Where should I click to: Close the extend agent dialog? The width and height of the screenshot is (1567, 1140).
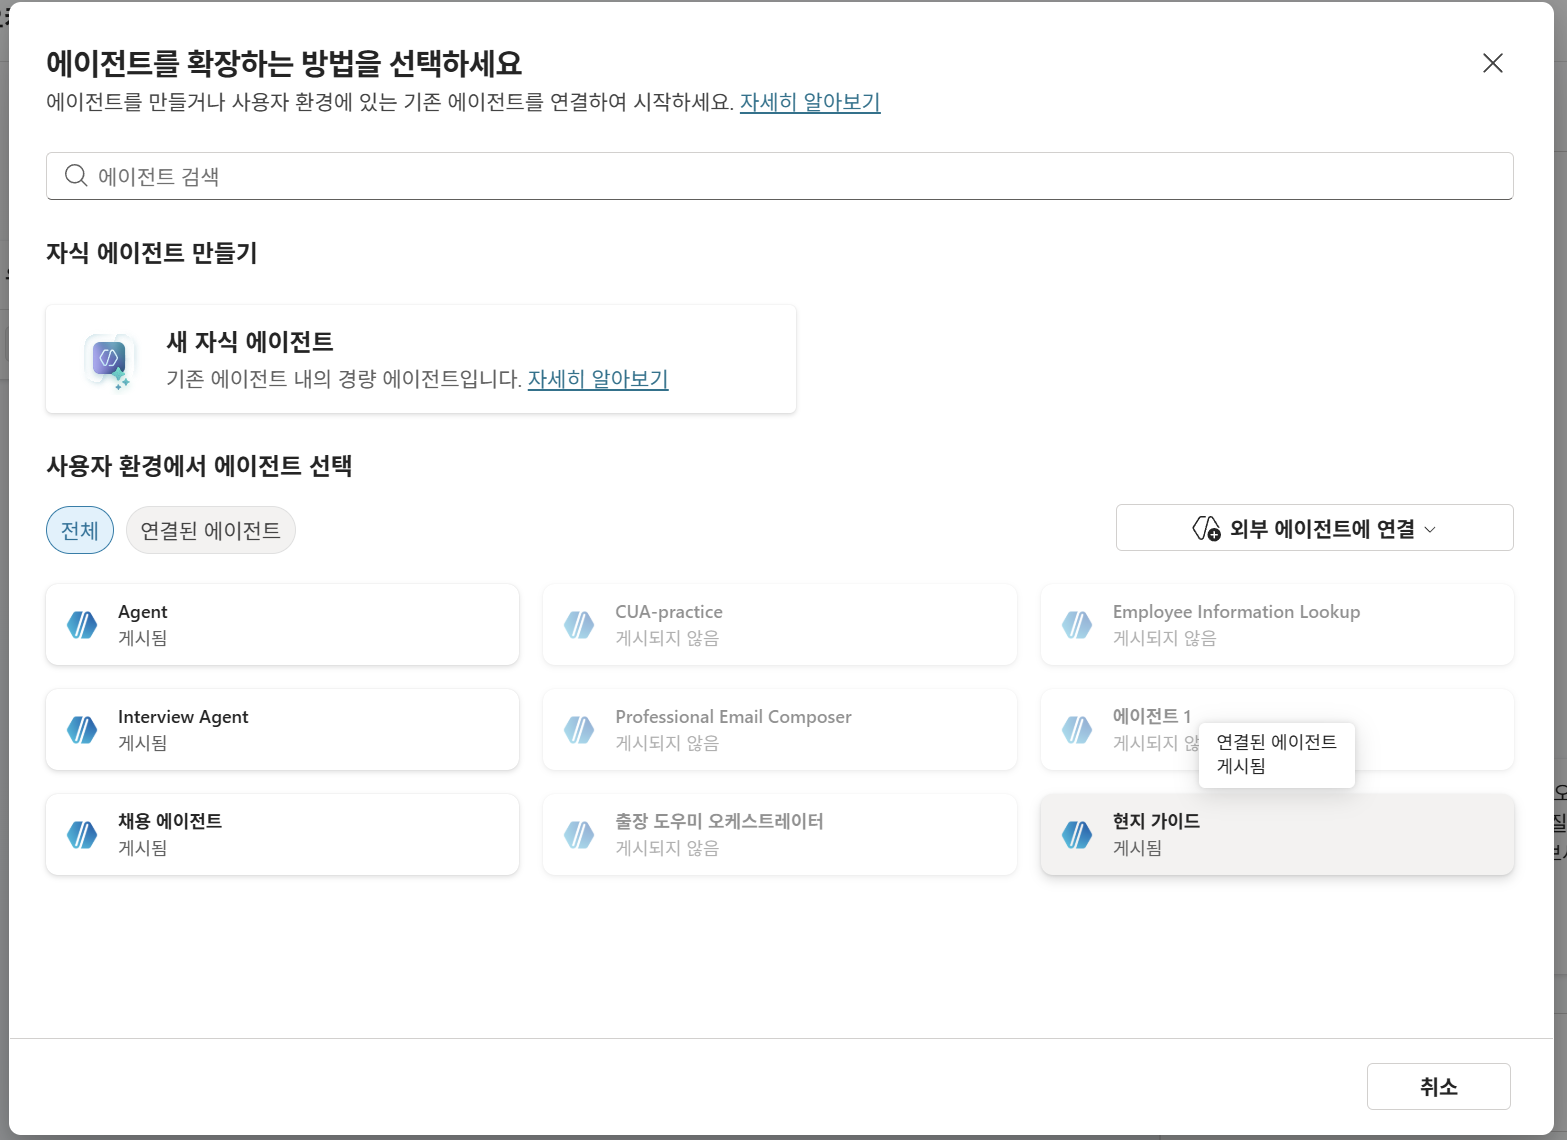point(1493,63)
